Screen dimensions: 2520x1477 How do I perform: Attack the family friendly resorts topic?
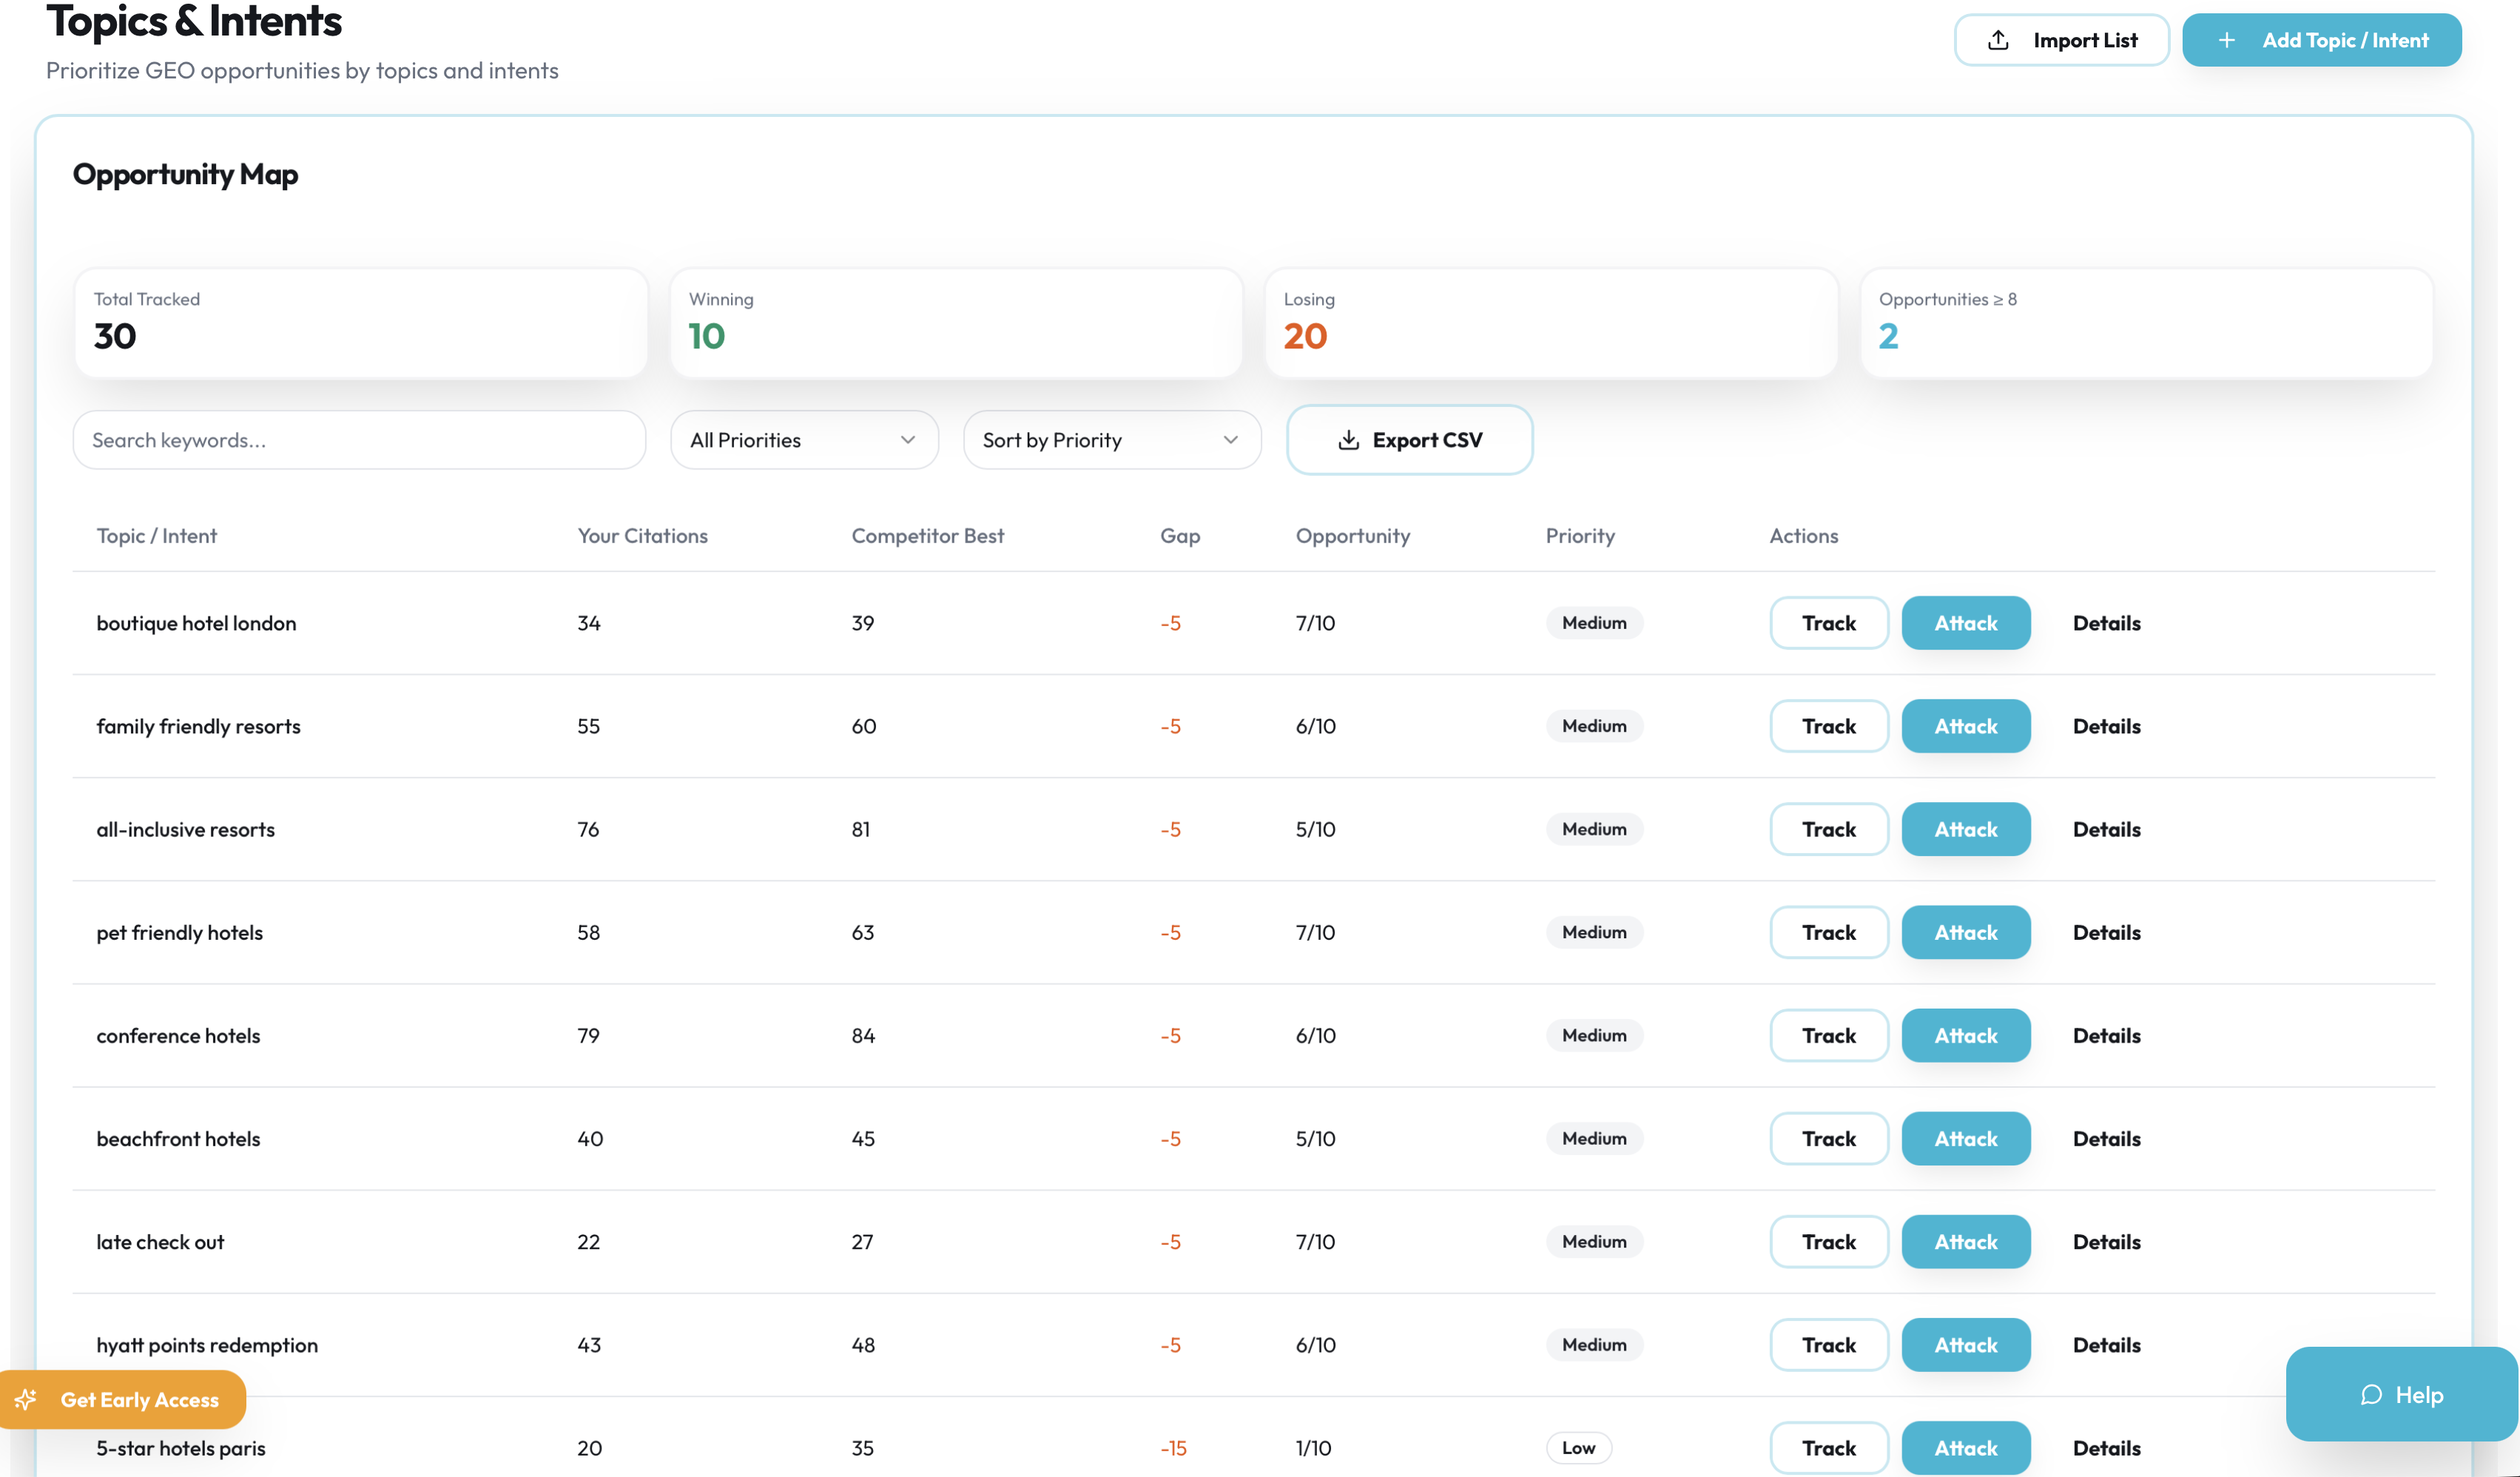tap(1965, 726)
